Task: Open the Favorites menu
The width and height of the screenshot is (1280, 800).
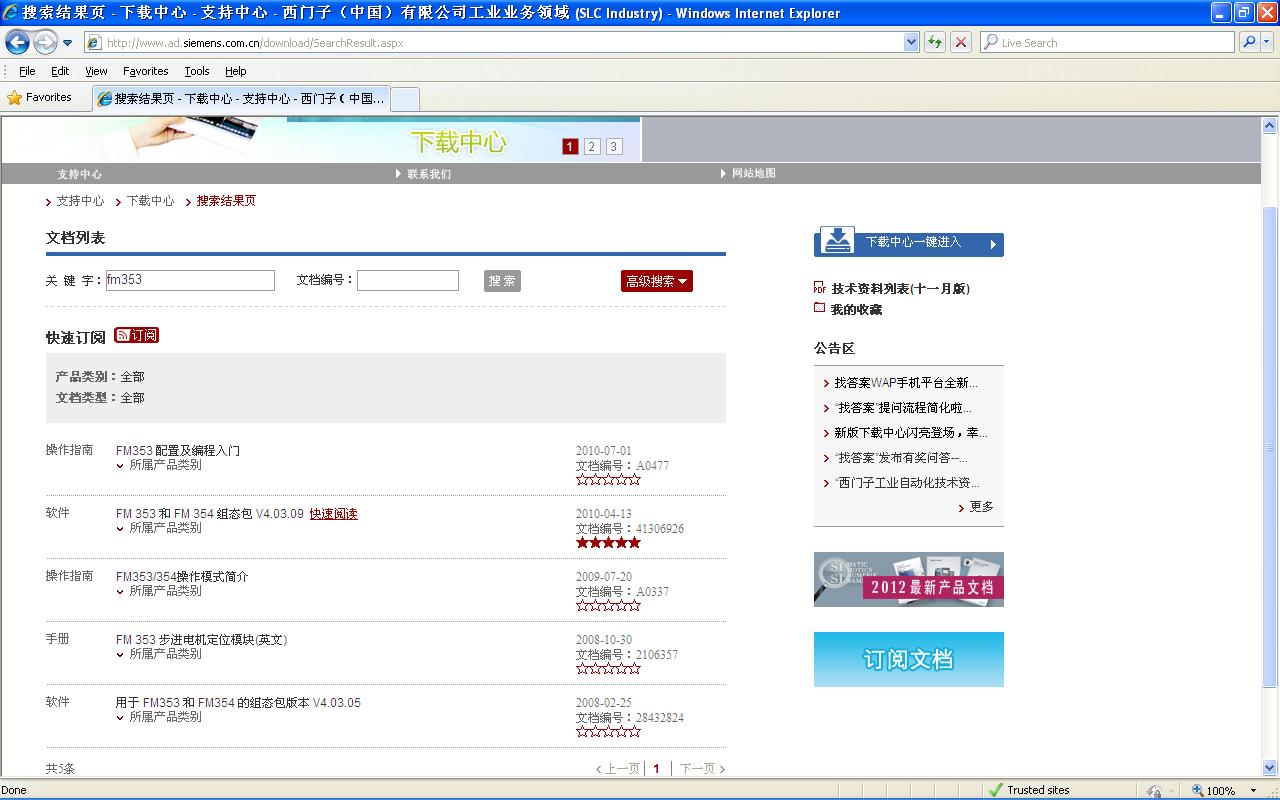Action: (146, 71)
